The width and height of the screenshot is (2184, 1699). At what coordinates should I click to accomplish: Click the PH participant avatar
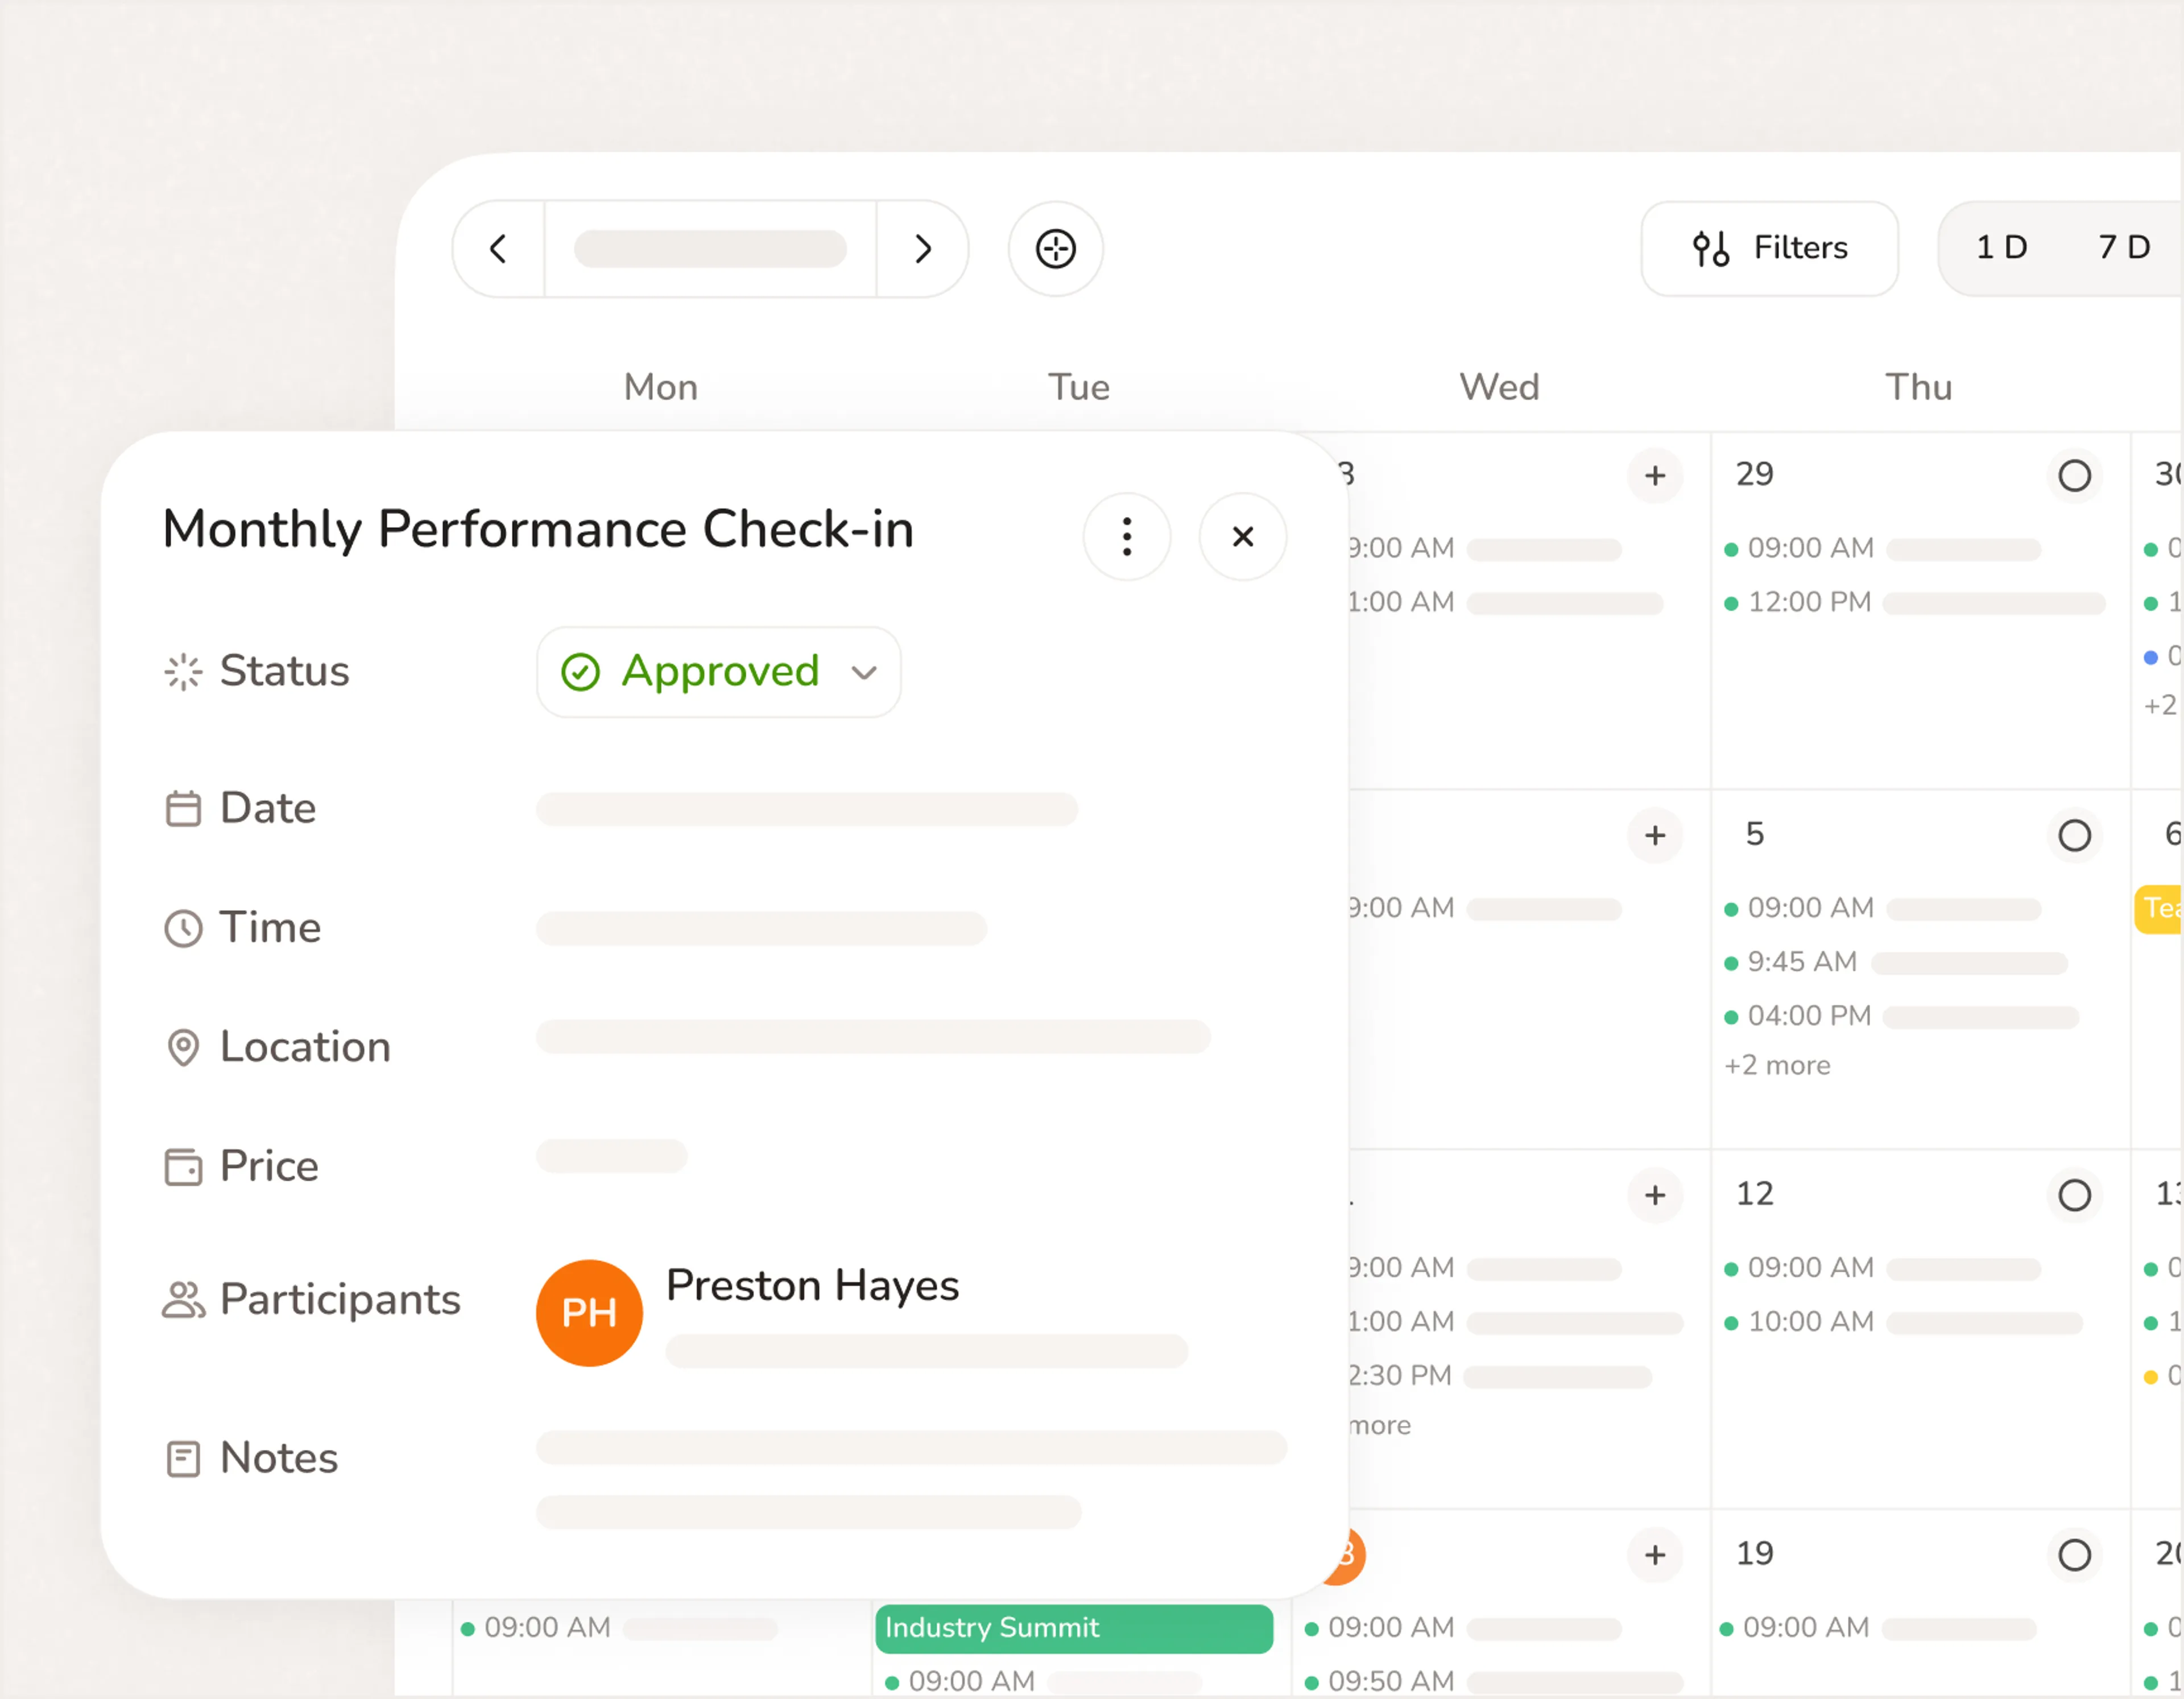click(589, 1313)
